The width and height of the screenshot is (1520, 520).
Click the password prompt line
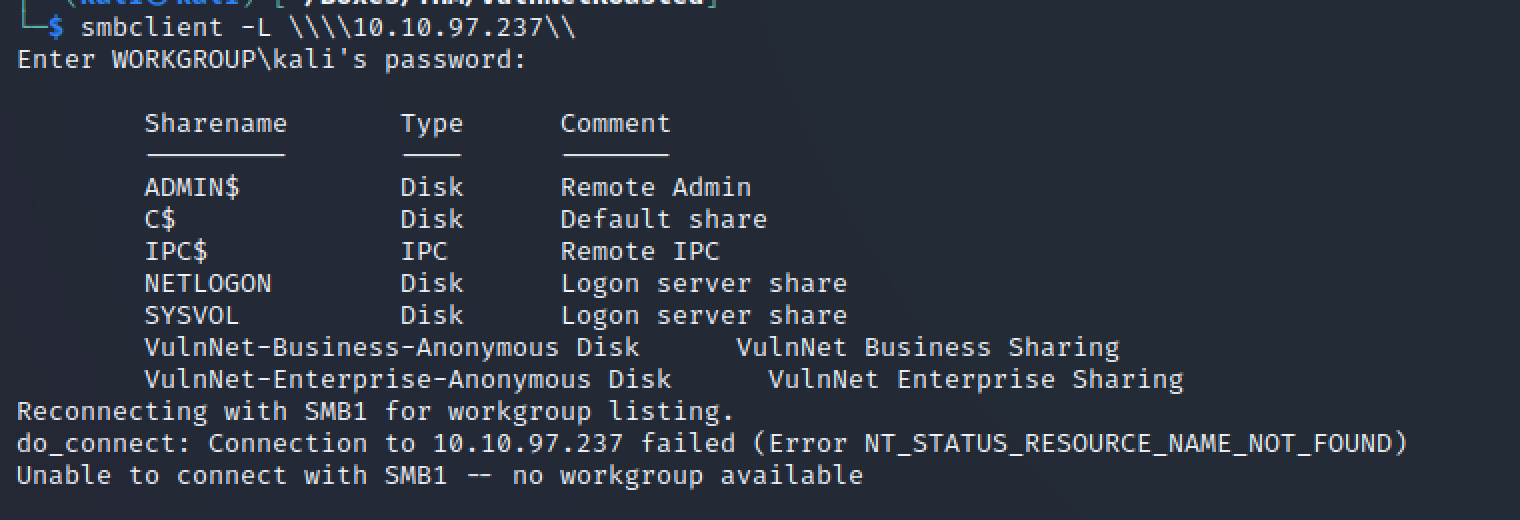[x=272, y=60]
